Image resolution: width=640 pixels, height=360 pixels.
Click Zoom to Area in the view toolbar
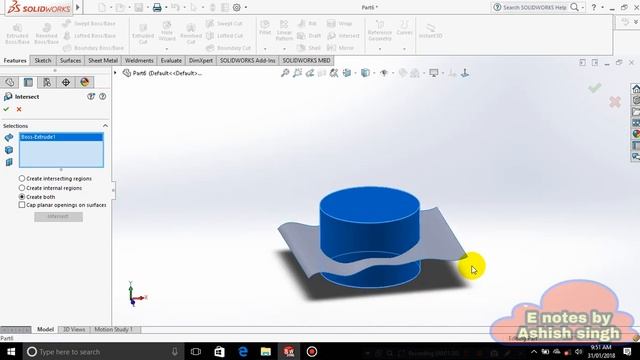297,73
